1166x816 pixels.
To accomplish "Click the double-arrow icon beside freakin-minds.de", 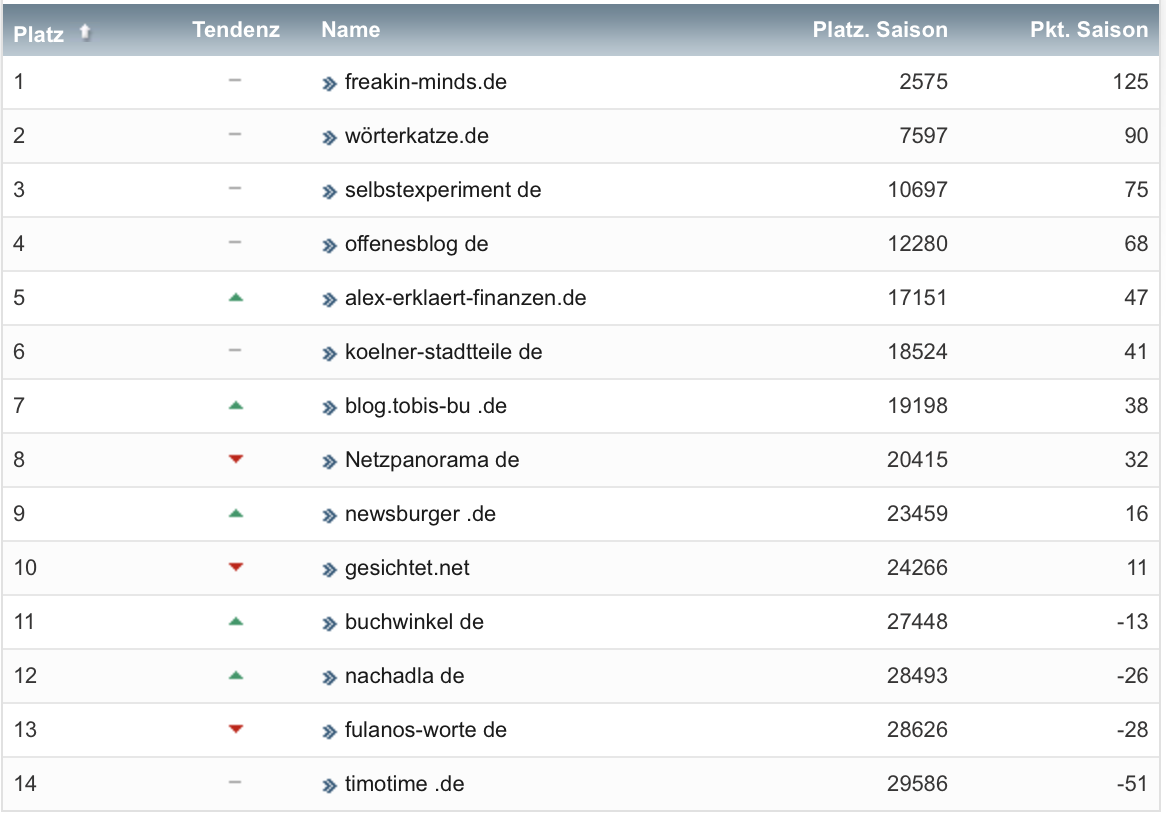I will [329, 84].
